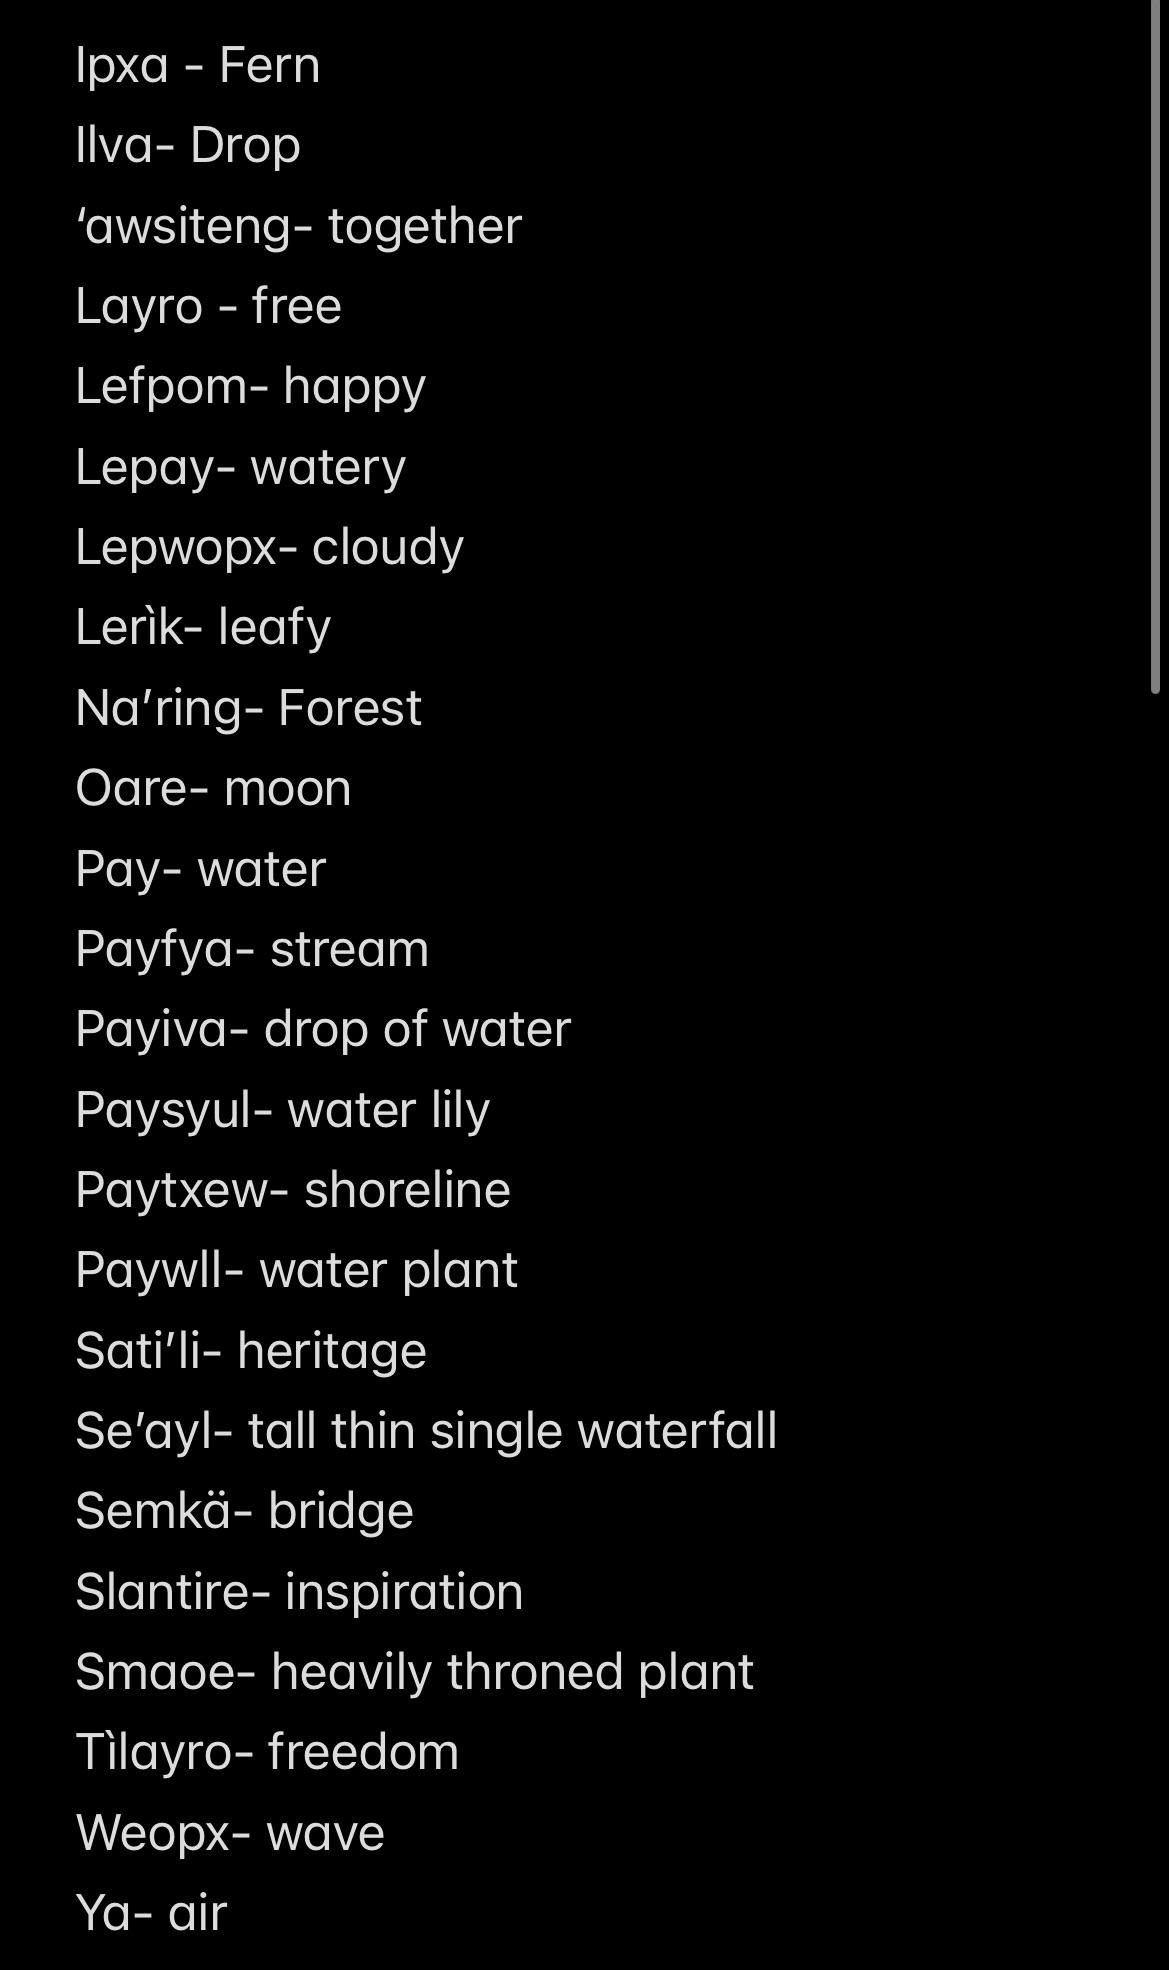Click the "Ya- air" line

(x=152, y=1913)
